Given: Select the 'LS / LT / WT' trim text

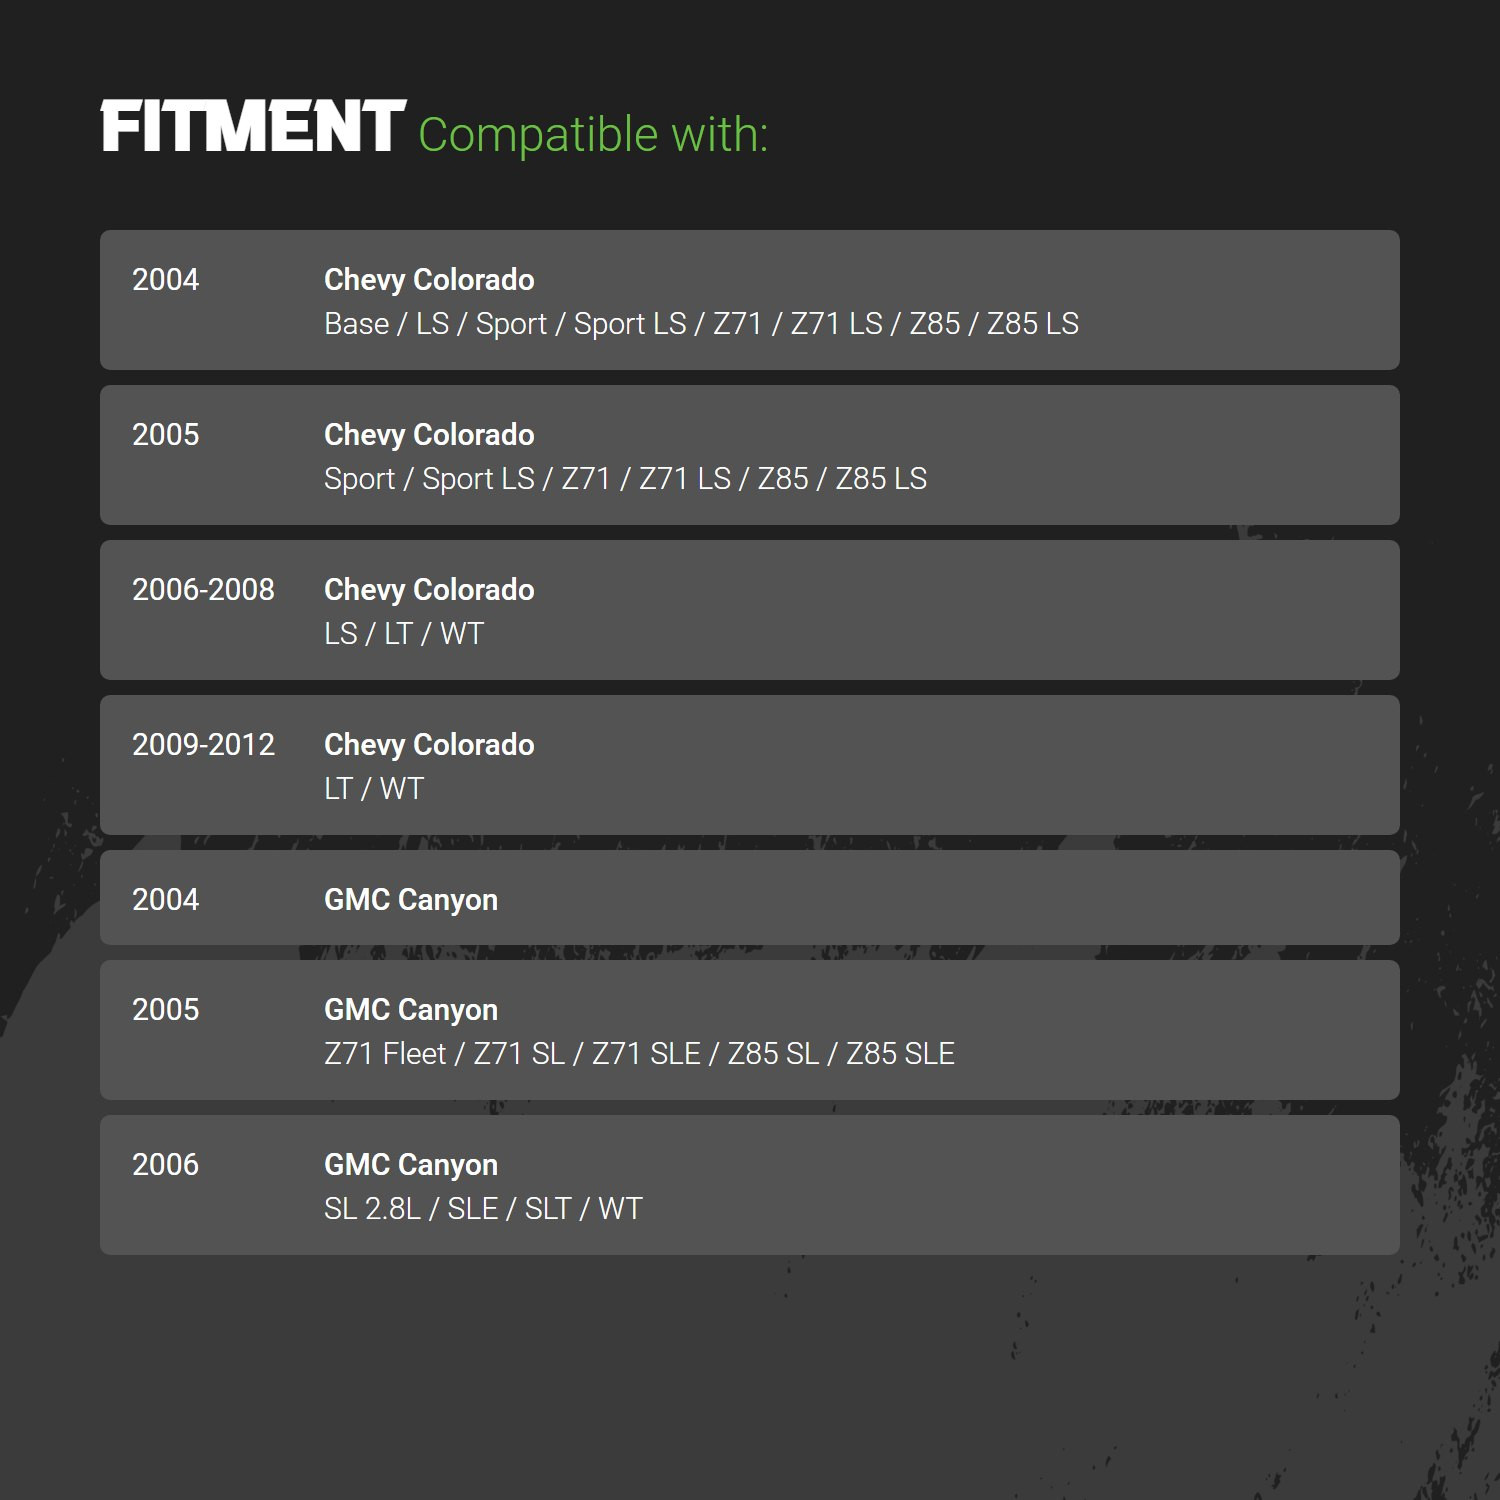Looking at the screenshot, I should tap(404, 634).
